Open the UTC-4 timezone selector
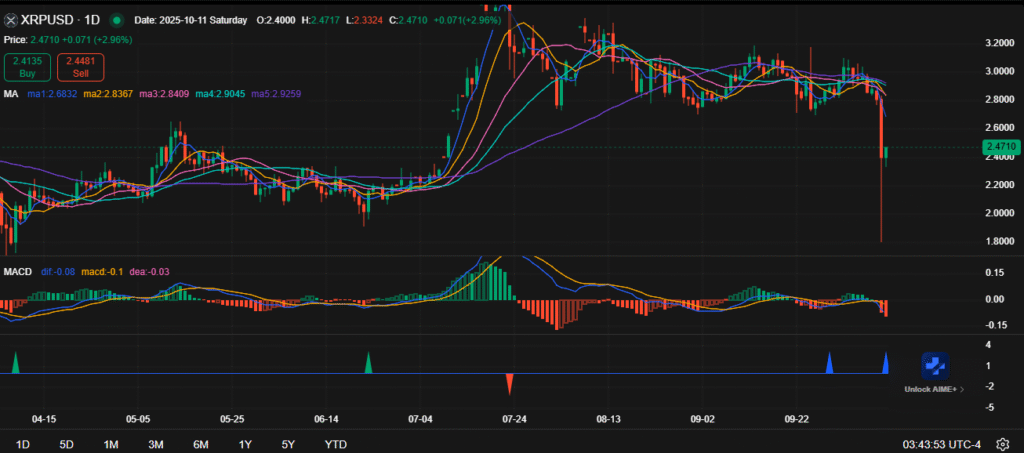Screen dimensions: 1024x453 pyautogui.click(x=965, y=444)
